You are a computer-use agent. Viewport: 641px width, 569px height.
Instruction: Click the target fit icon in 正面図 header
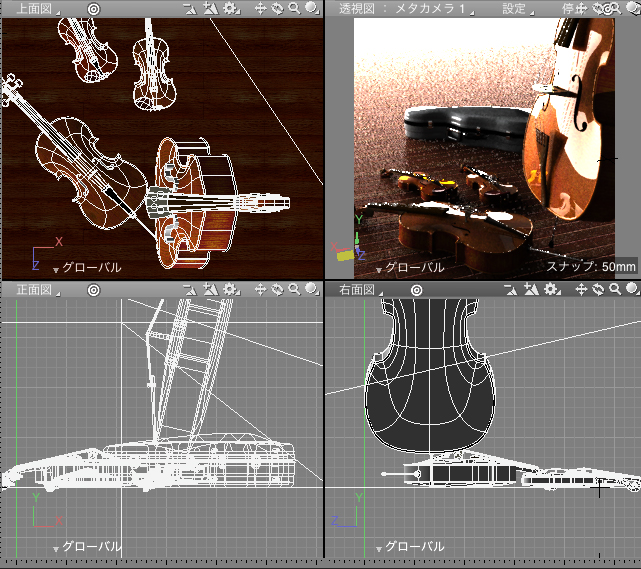[x=94, y=290]
